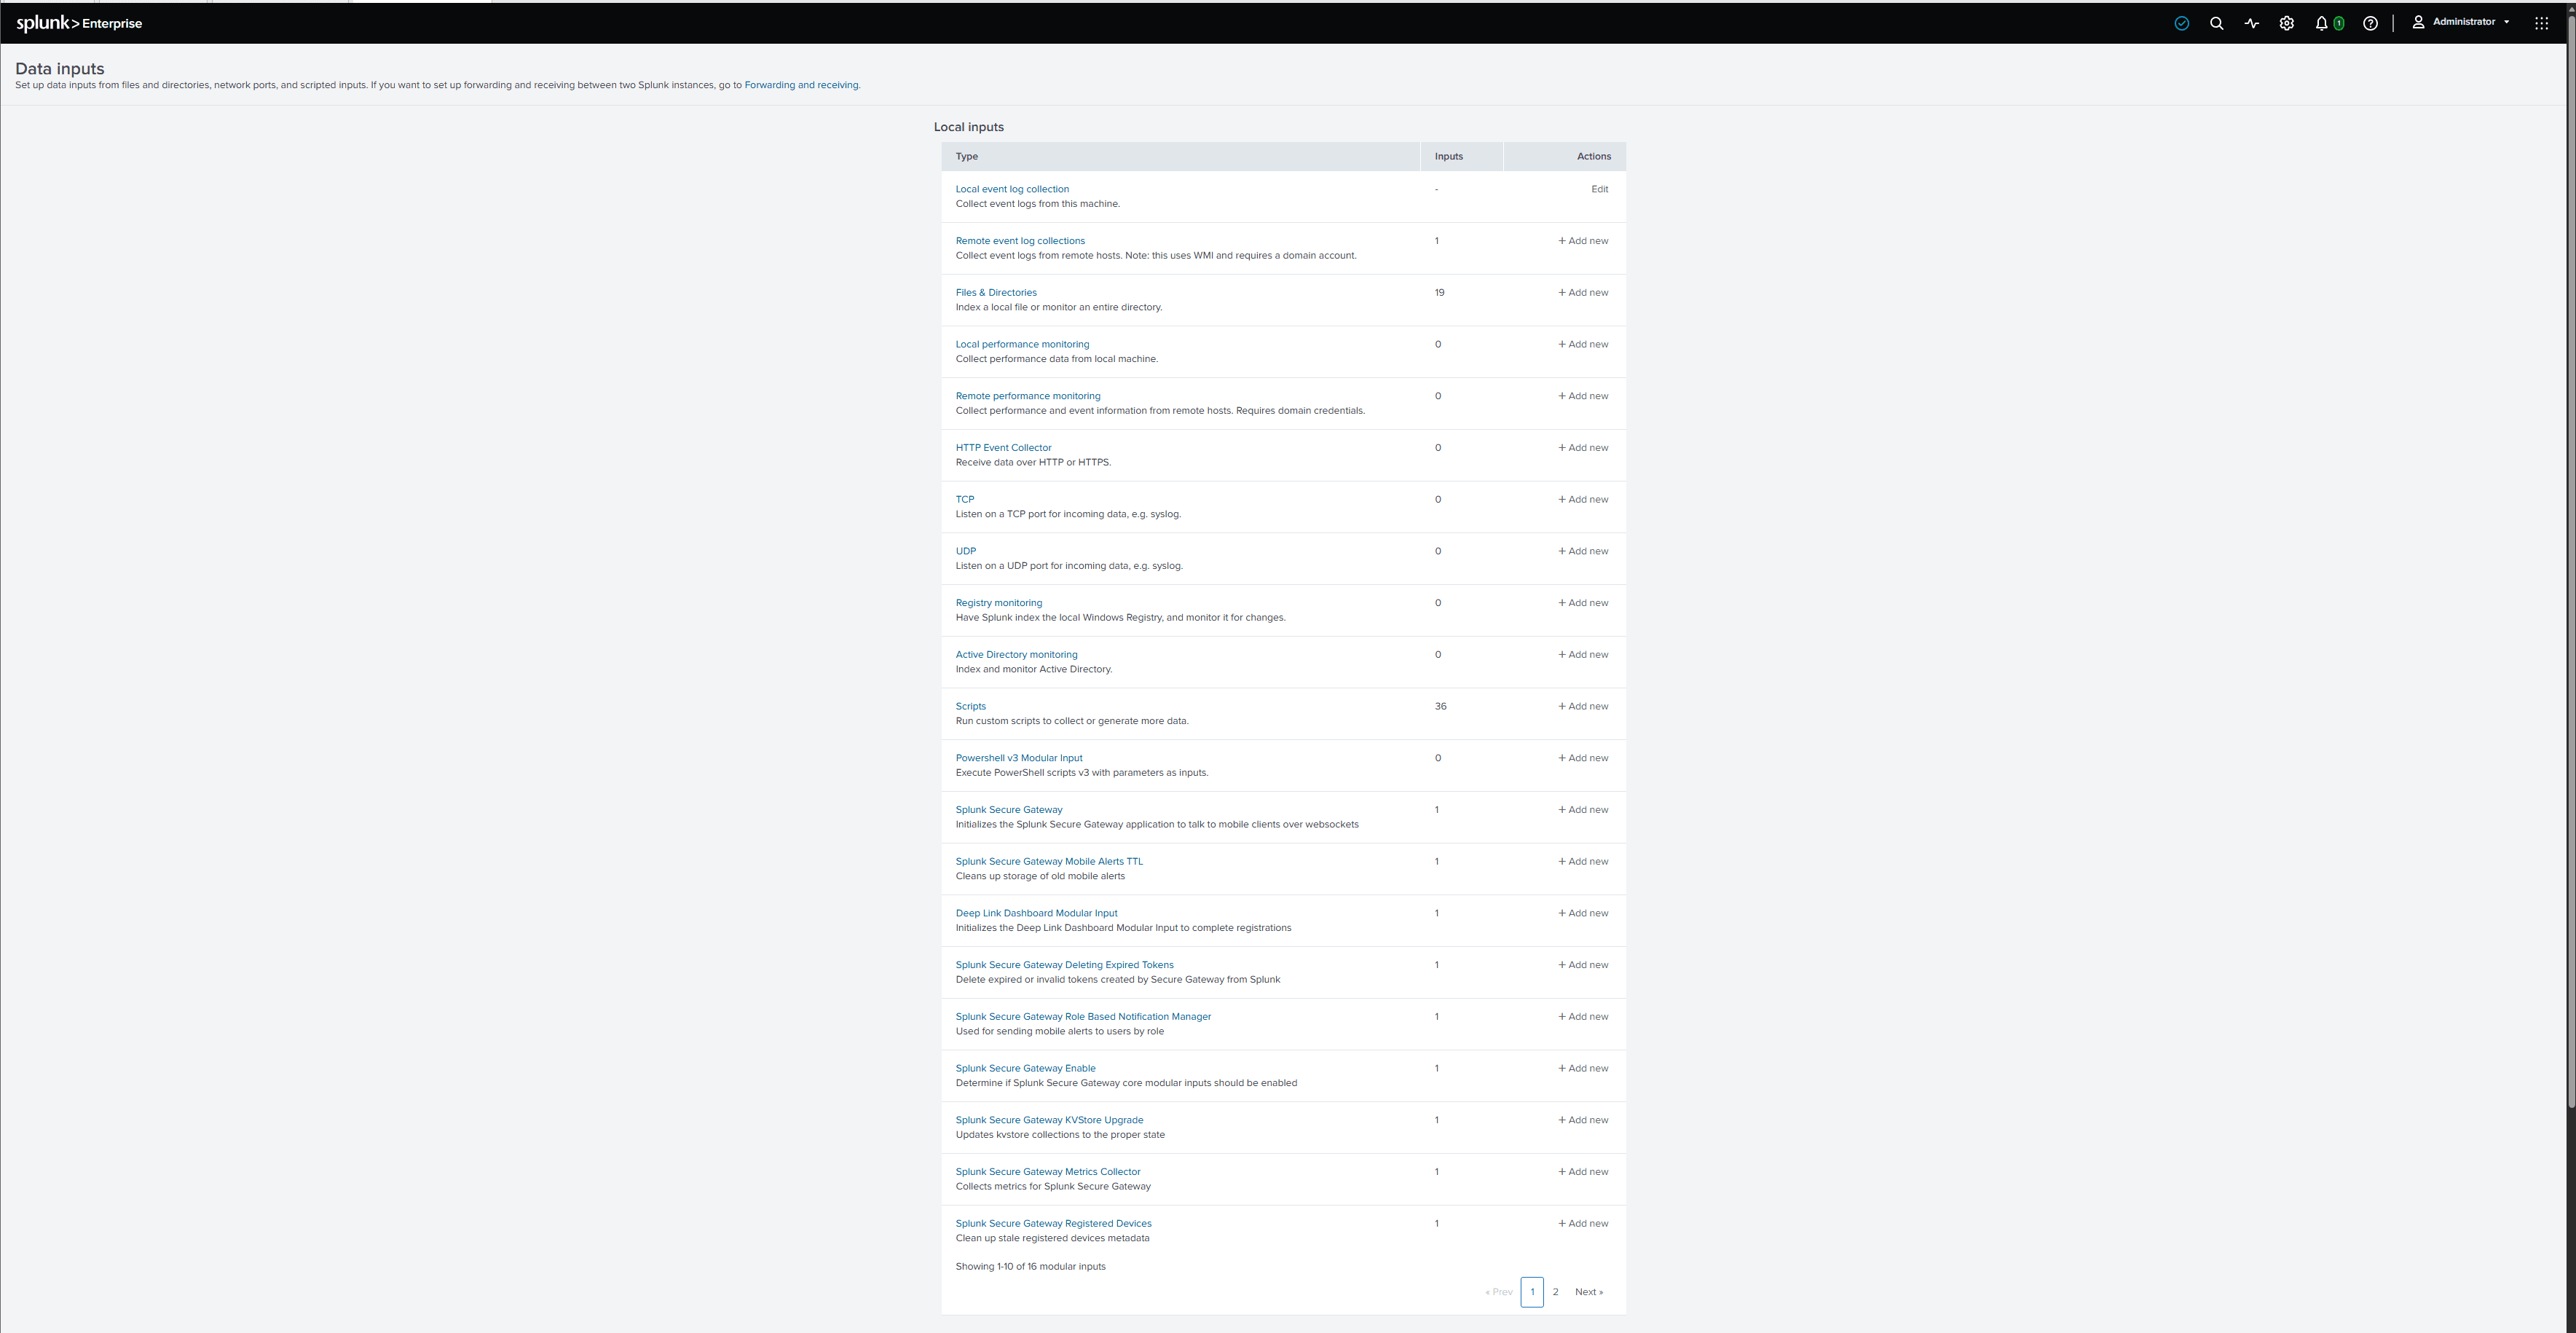
Task: Add new Registered Devices input
Action: click(1583, 1224)
